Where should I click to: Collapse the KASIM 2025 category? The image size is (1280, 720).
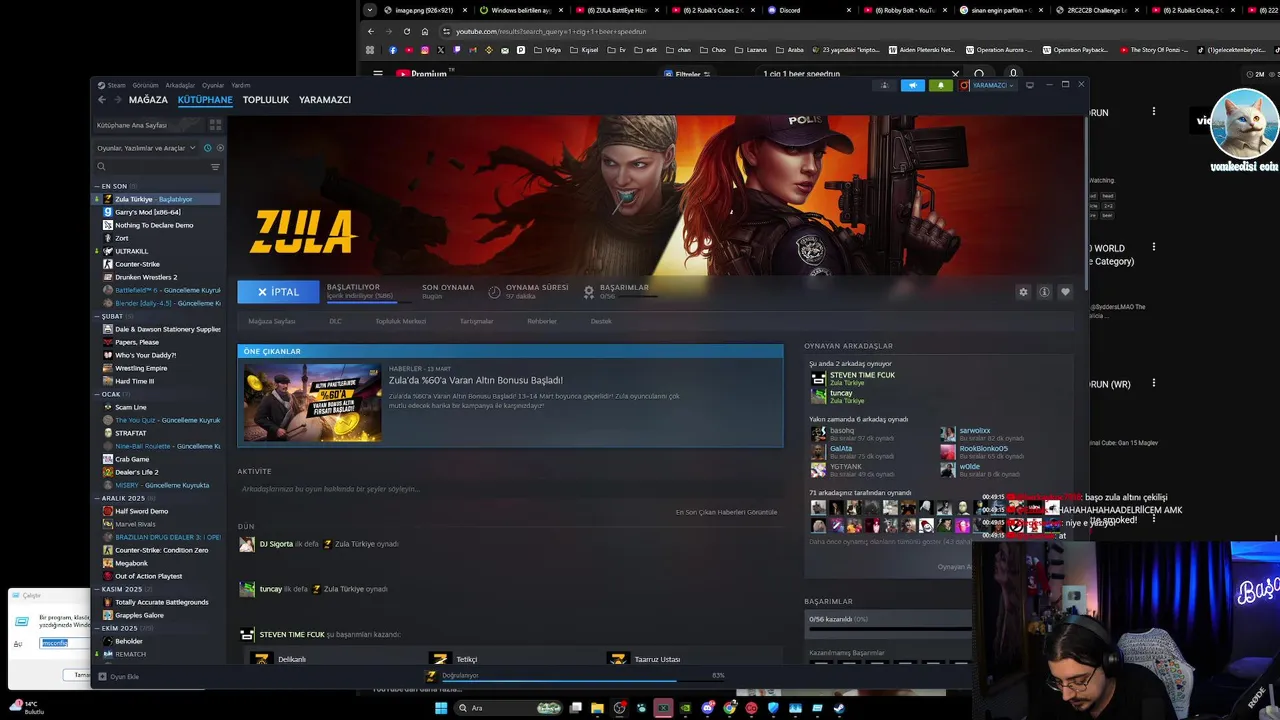[120, 589]
